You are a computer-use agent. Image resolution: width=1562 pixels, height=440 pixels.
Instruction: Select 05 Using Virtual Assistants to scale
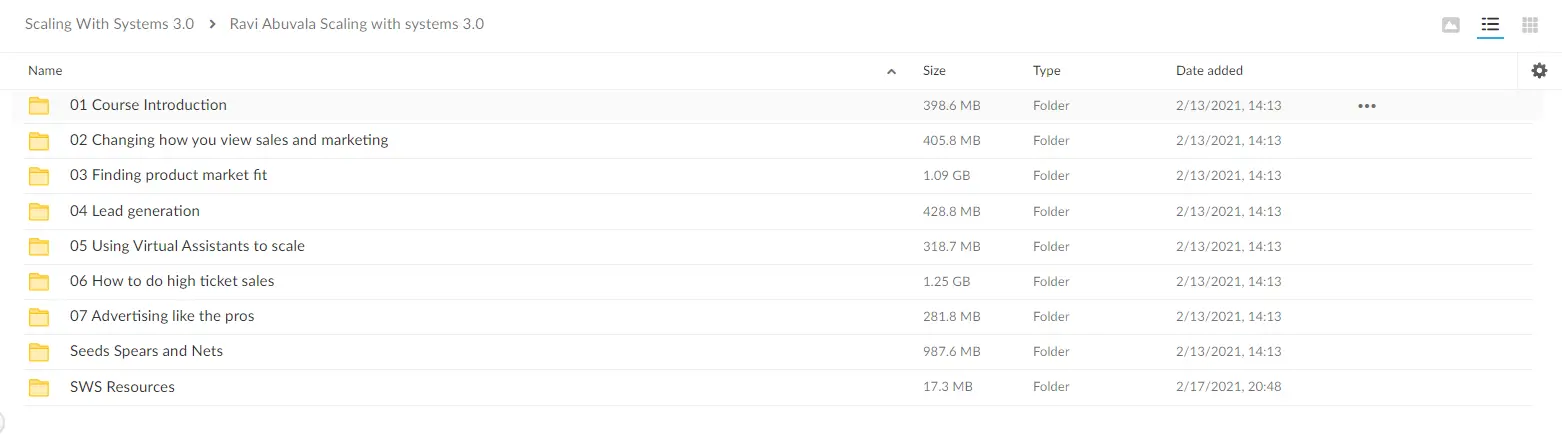[187, 246]
